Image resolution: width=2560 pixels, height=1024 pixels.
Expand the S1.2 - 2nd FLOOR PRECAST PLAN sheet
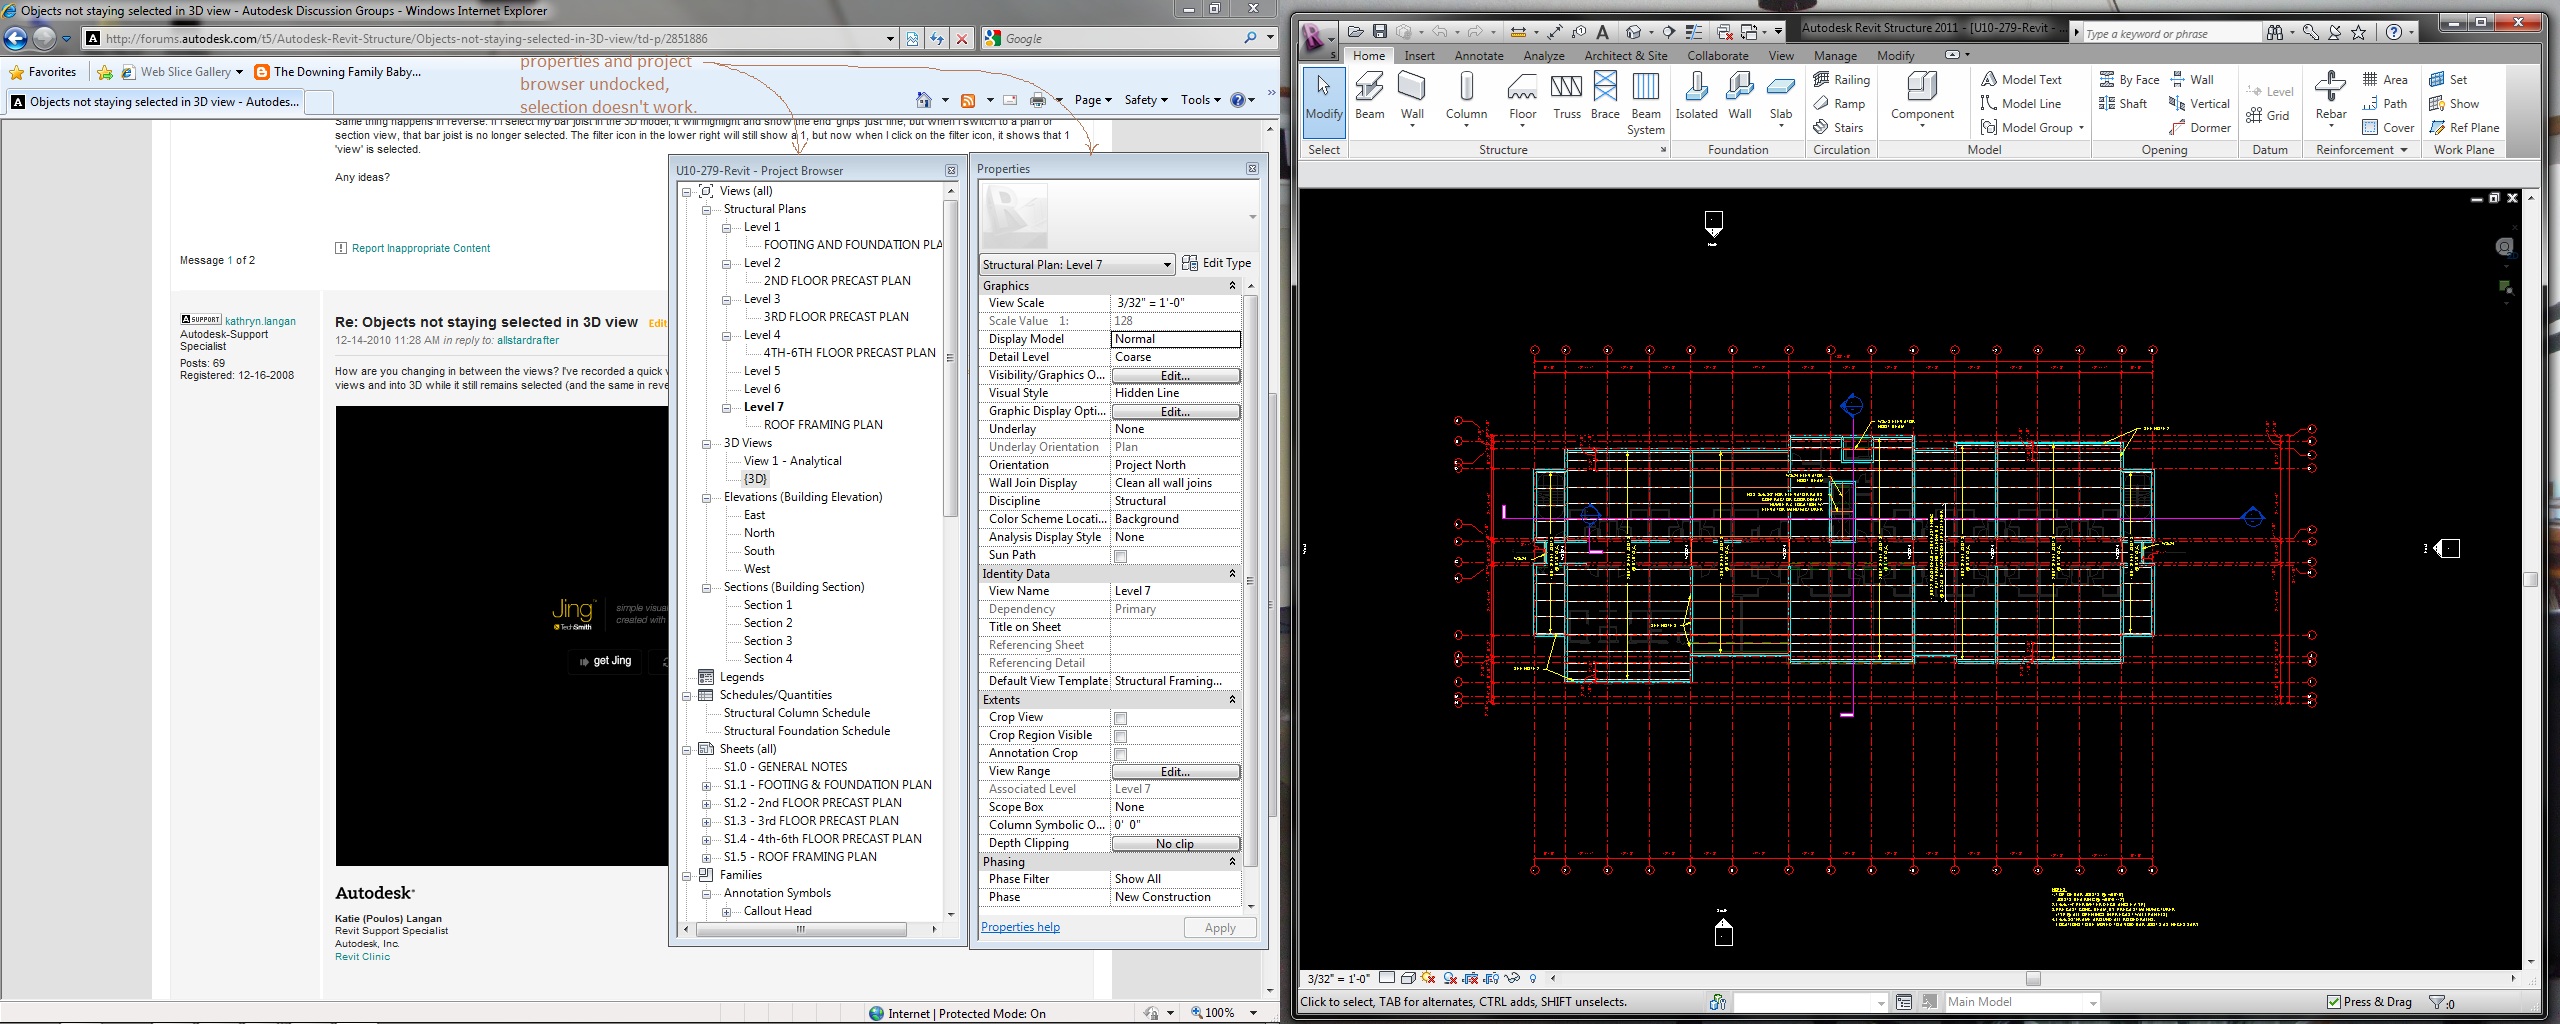(707, 804)
